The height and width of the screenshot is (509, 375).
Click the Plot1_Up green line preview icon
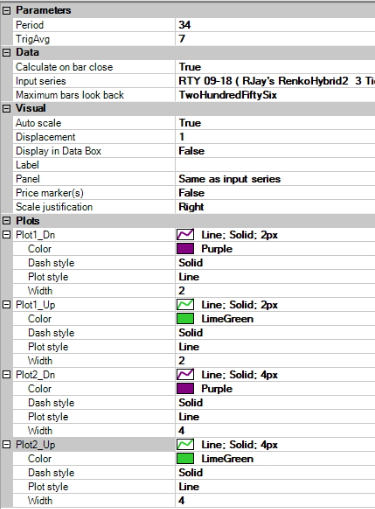click(x=185, y=305)
